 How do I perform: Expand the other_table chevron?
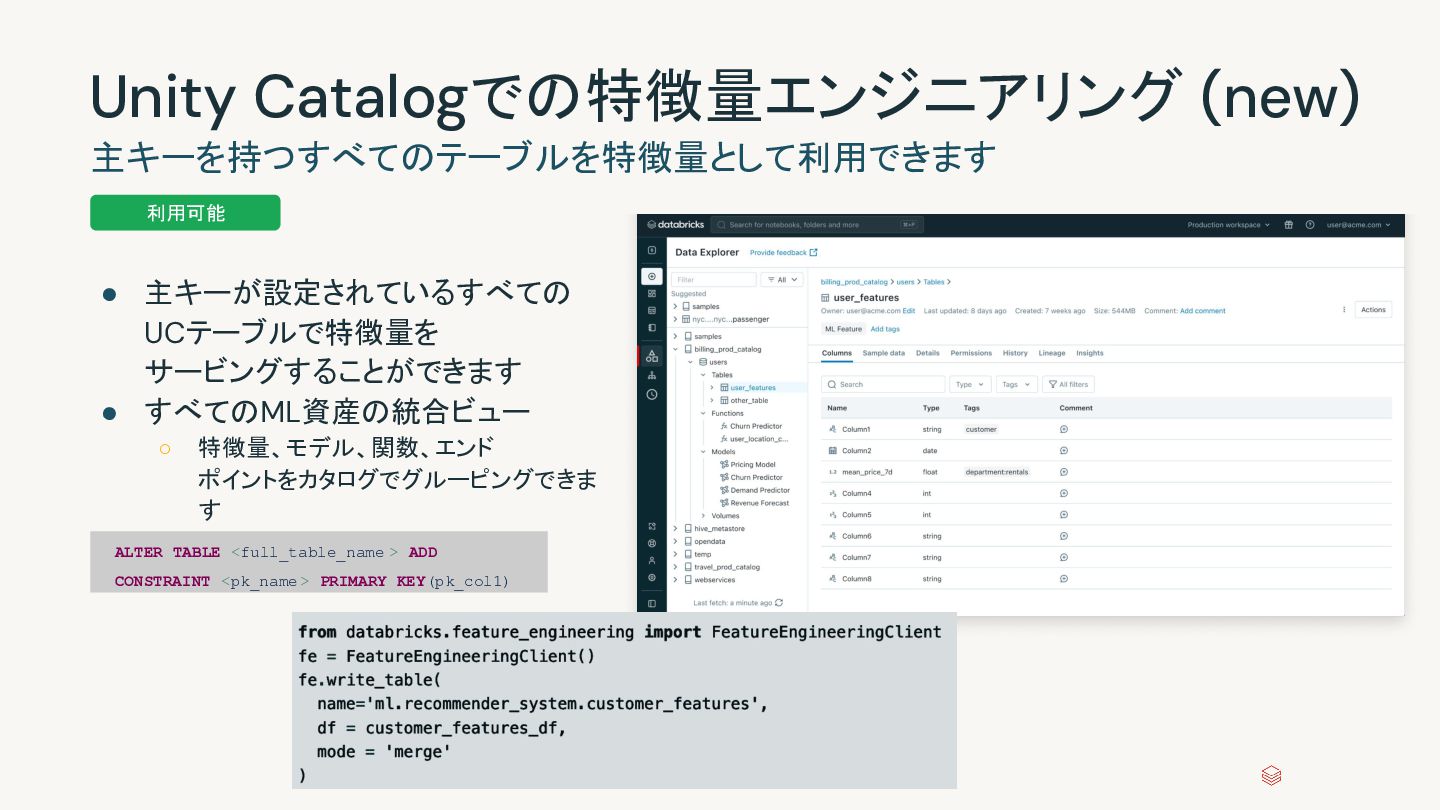point(712,400)
